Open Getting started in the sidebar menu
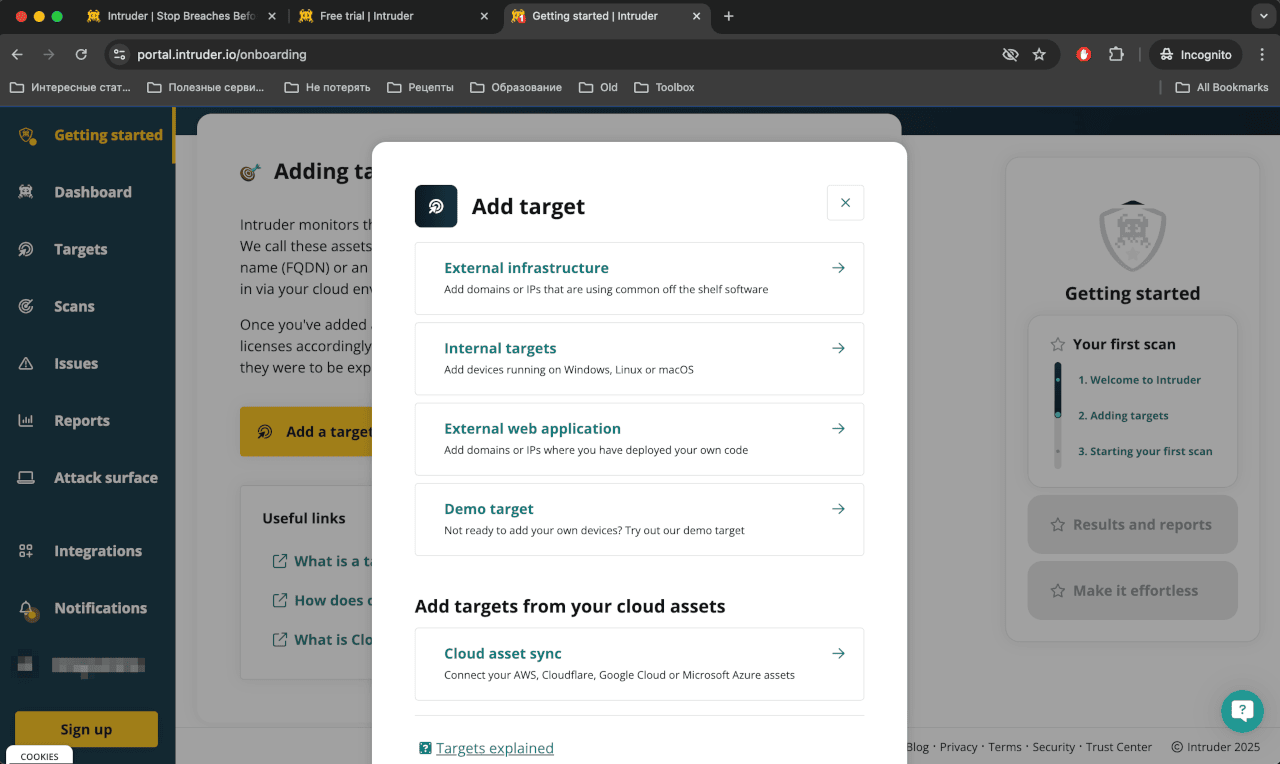Viewport: 1280px width, 764px height. click(107, 135)
